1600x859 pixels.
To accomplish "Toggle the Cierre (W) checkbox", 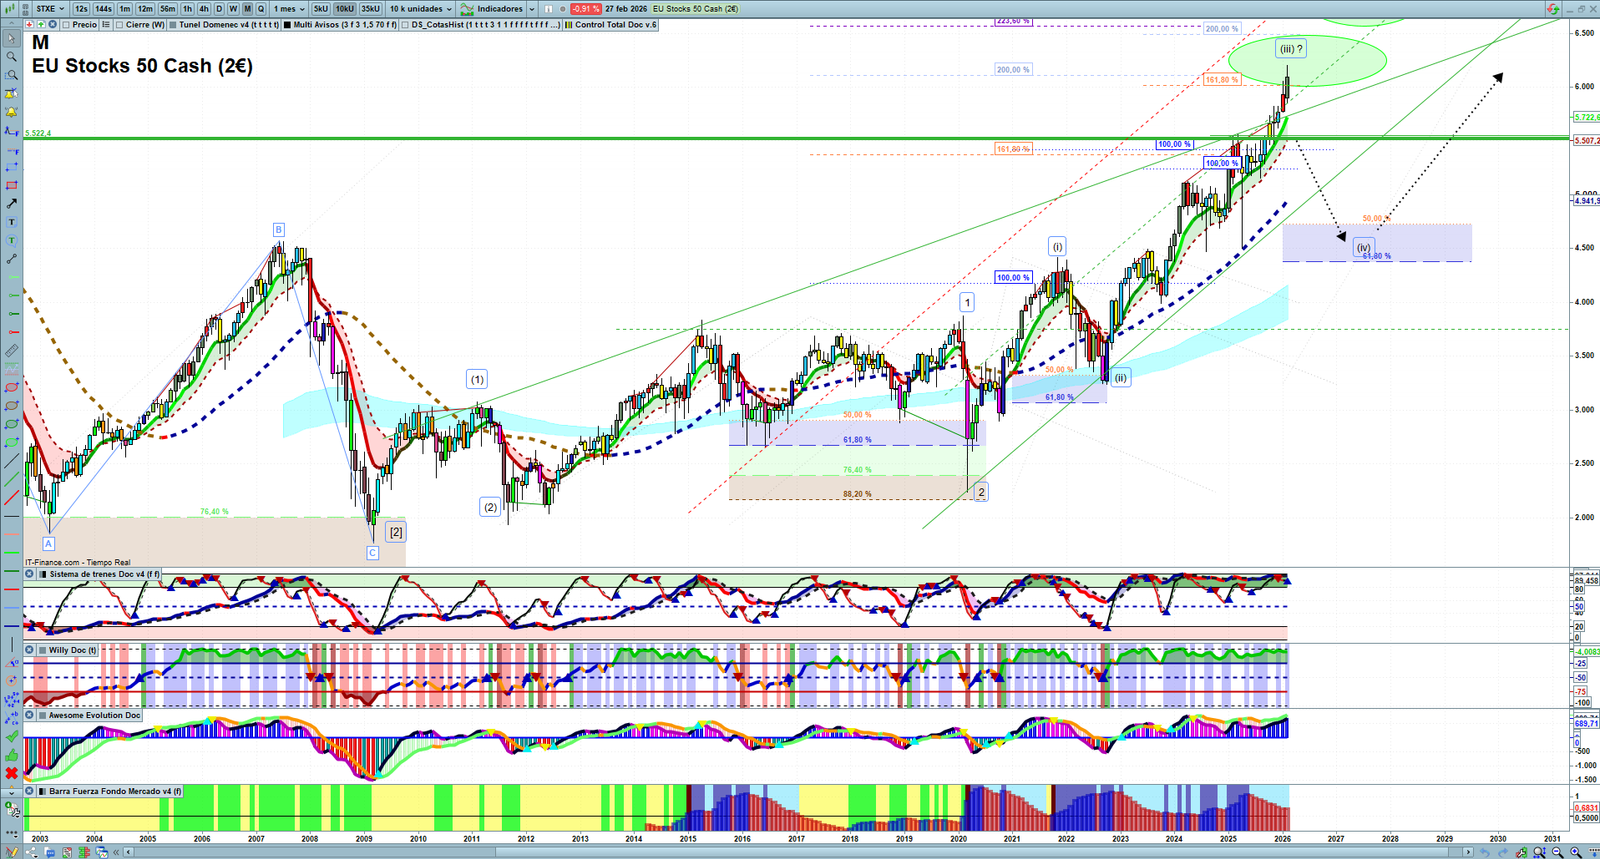I will coord(120,25).
